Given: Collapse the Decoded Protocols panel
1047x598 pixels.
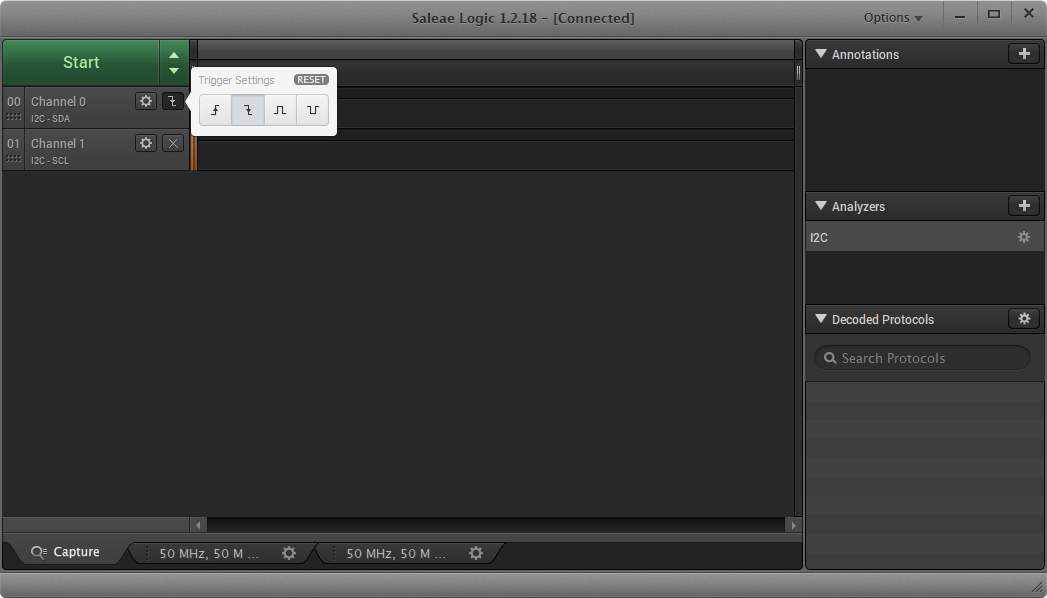Looking at the screenshot, I should [x=821, y=319].
